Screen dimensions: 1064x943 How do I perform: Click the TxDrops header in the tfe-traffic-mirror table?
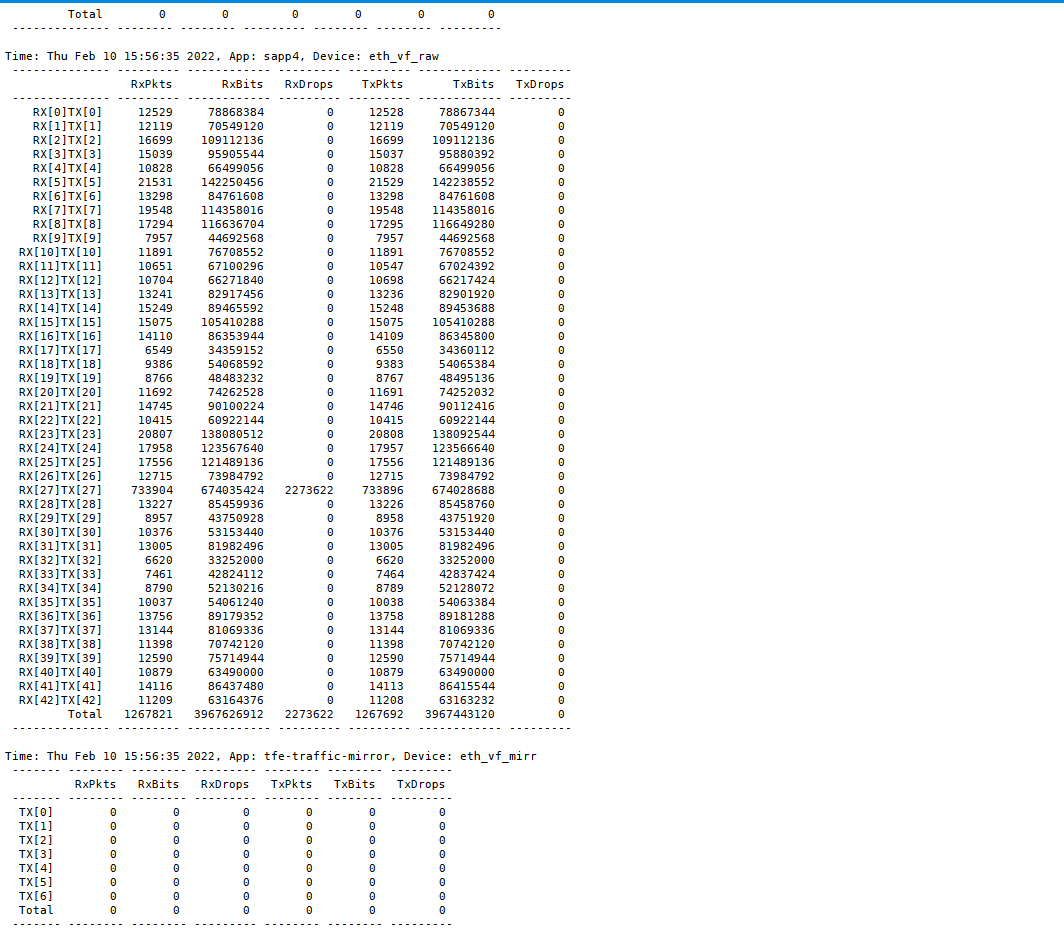420,785
